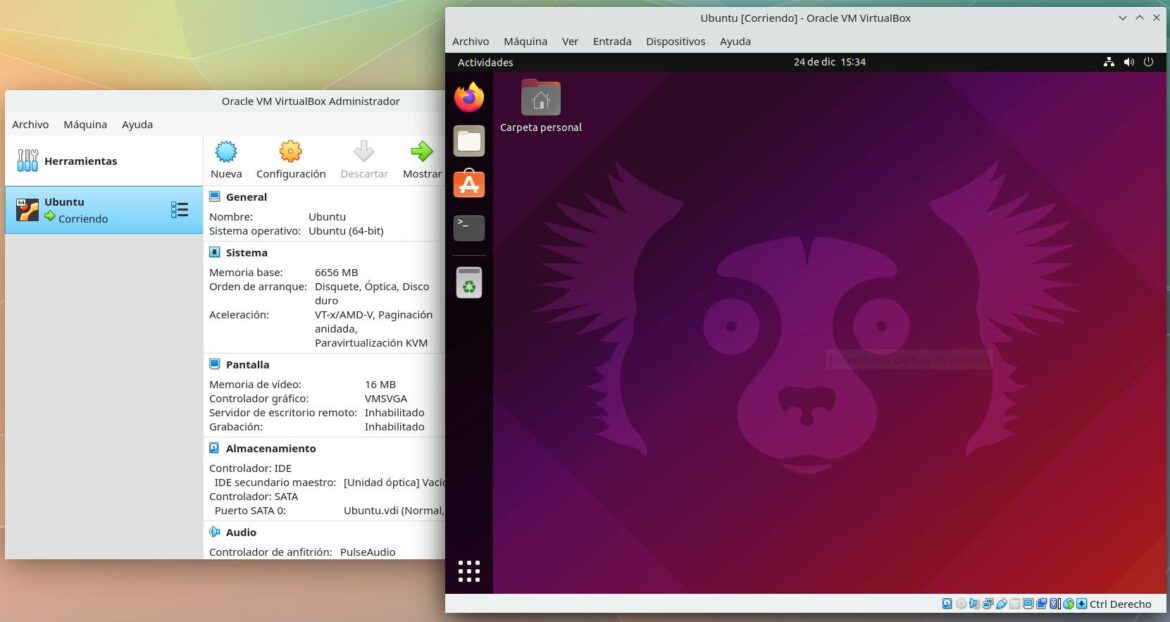The image size is (1170, 622).
Task: Open Archivo menu in the Ubuntu VM window
Action: pos(470,41)
